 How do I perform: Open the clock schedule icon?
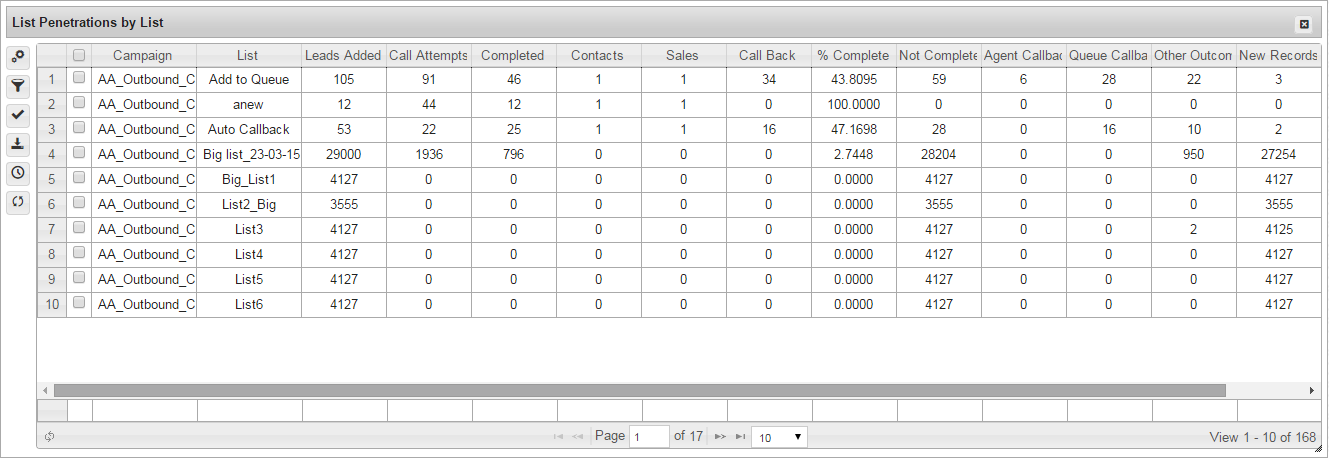click(18, 173)
